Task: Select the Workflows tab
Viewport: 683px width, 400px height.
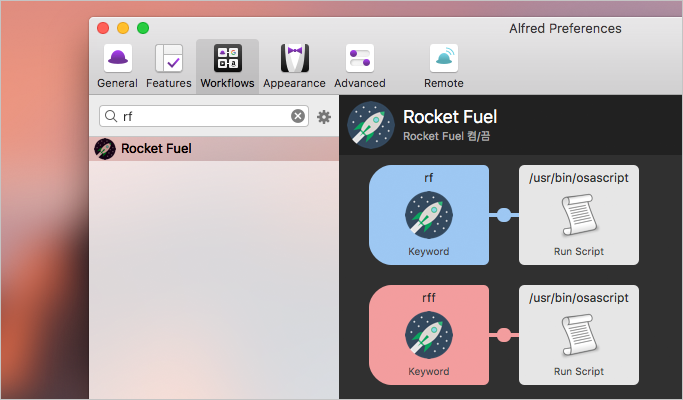Action: [227, 67]
